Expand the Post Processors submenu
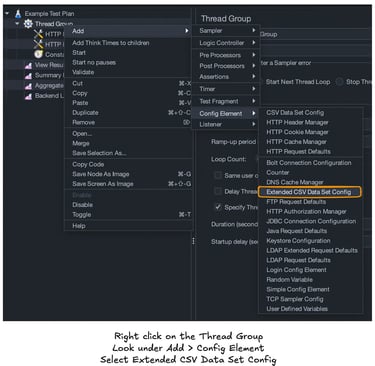The height and width of the screenshot is (366, 375). tap(226, 66)
